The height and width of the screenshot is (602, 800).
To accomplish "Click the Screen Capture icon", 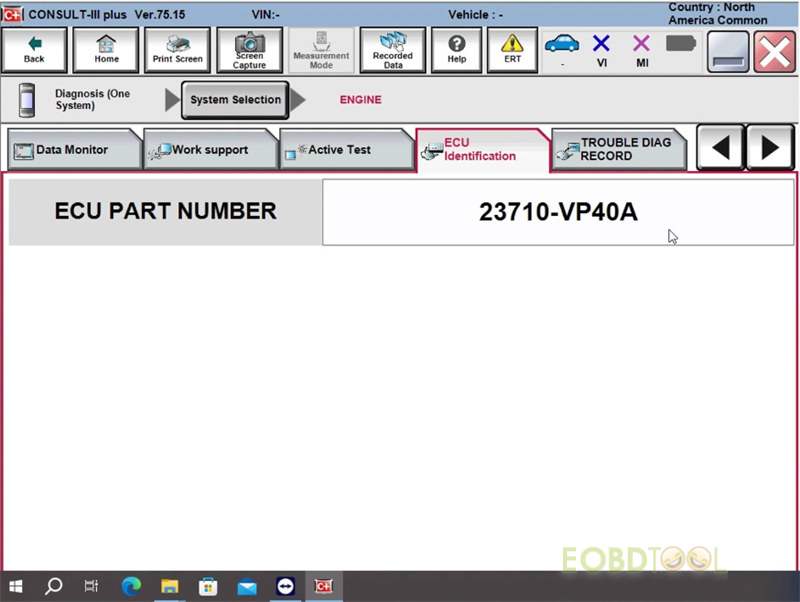I will (x=249, y=50).
